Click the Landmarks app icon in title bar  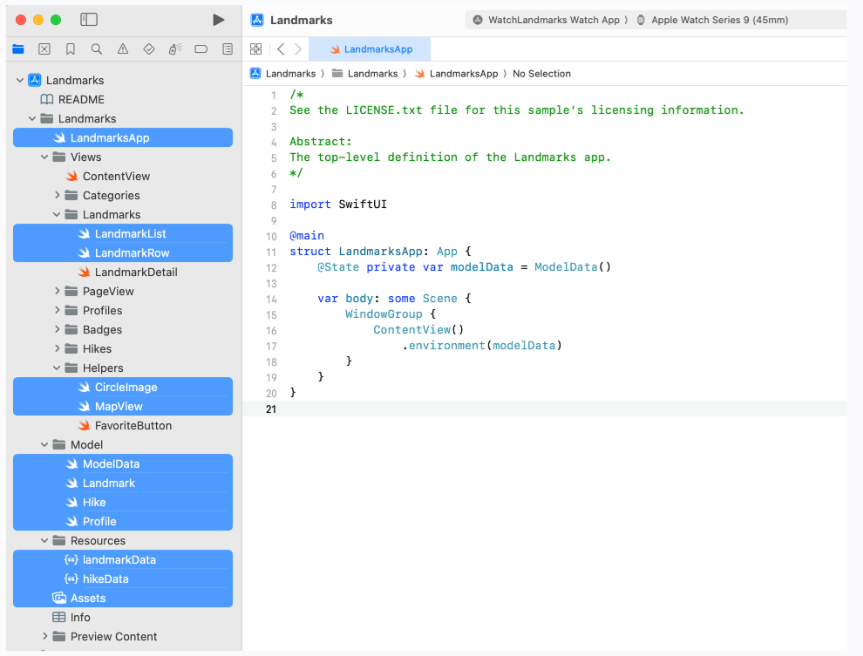[x=257, y=20]
